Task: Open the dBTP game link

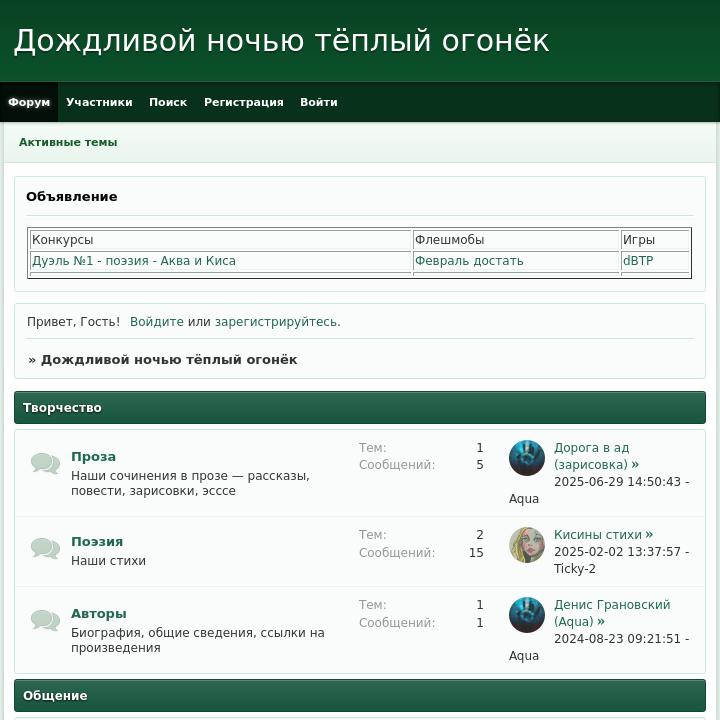Action: (x=638, y=261)
